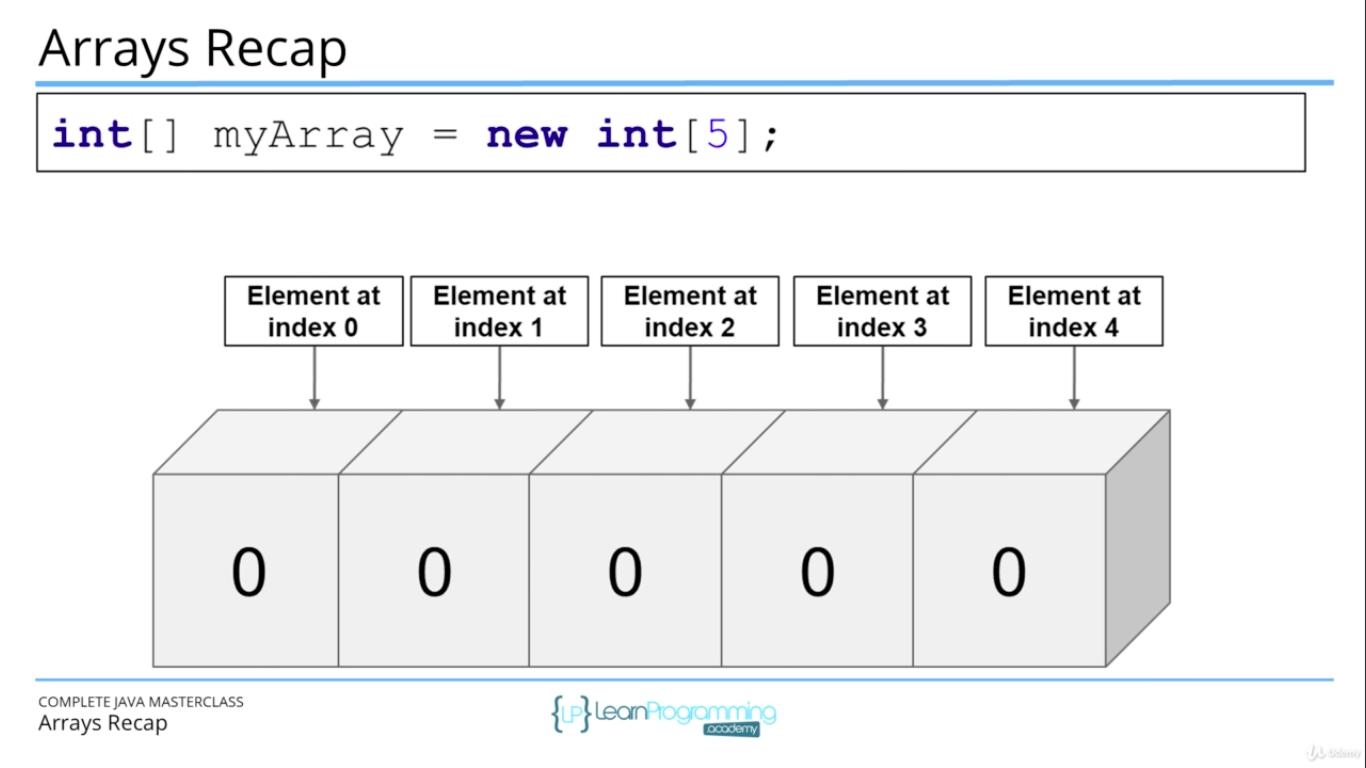Screen dimensions: 1366x768
Task: Select the "Element at index 3" label box
Action: (x=882, y=311)
